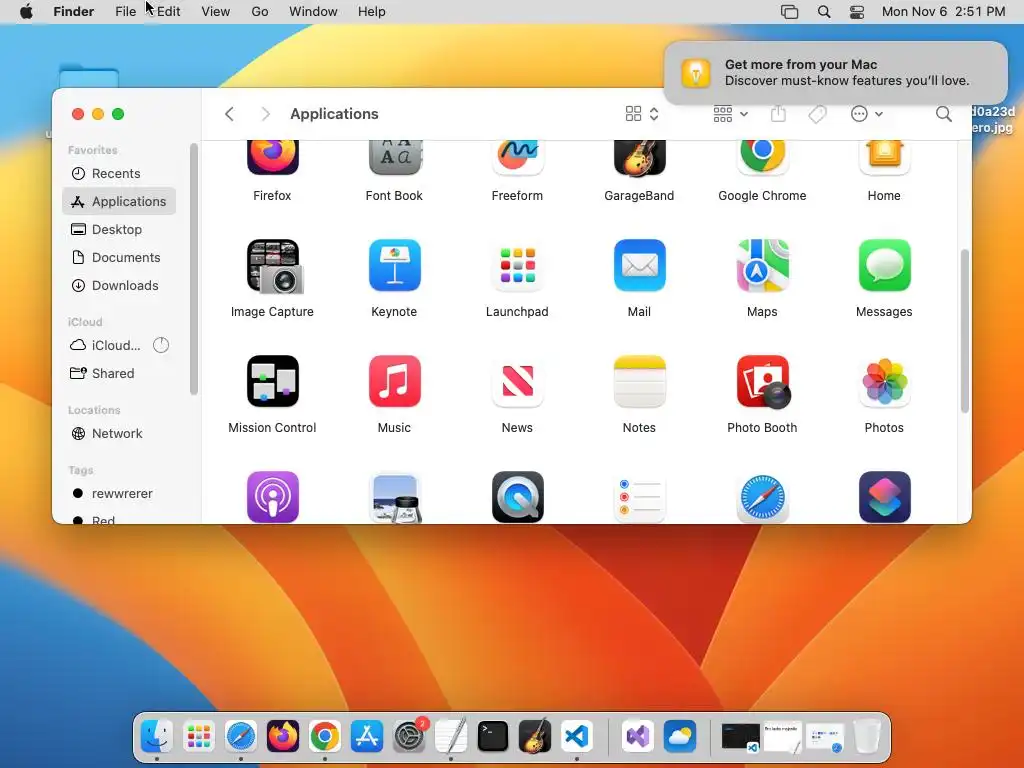Select the QuickTime Player app icon
Viewport: 1024px width, 768px height.
tap(517, 497)
